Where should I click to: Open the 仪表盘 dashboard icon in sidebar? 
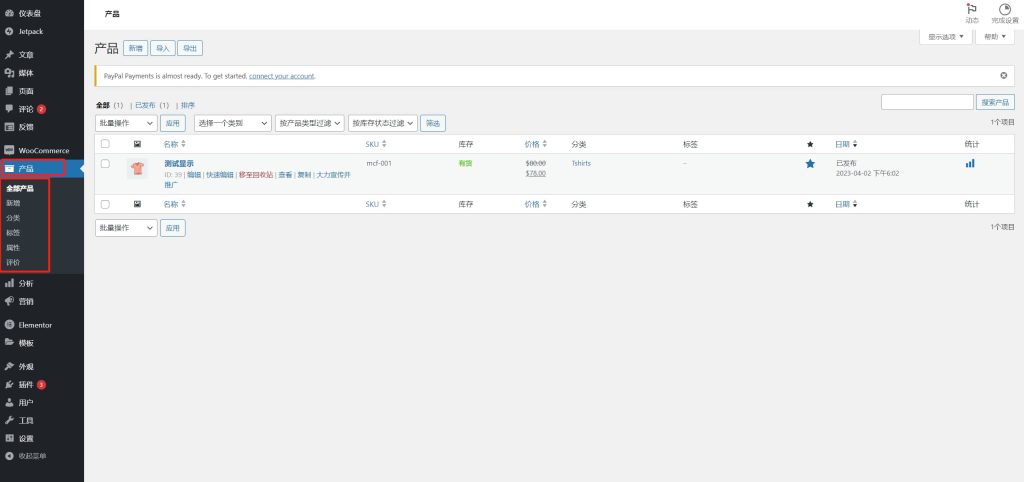click(x=9, y=13)
